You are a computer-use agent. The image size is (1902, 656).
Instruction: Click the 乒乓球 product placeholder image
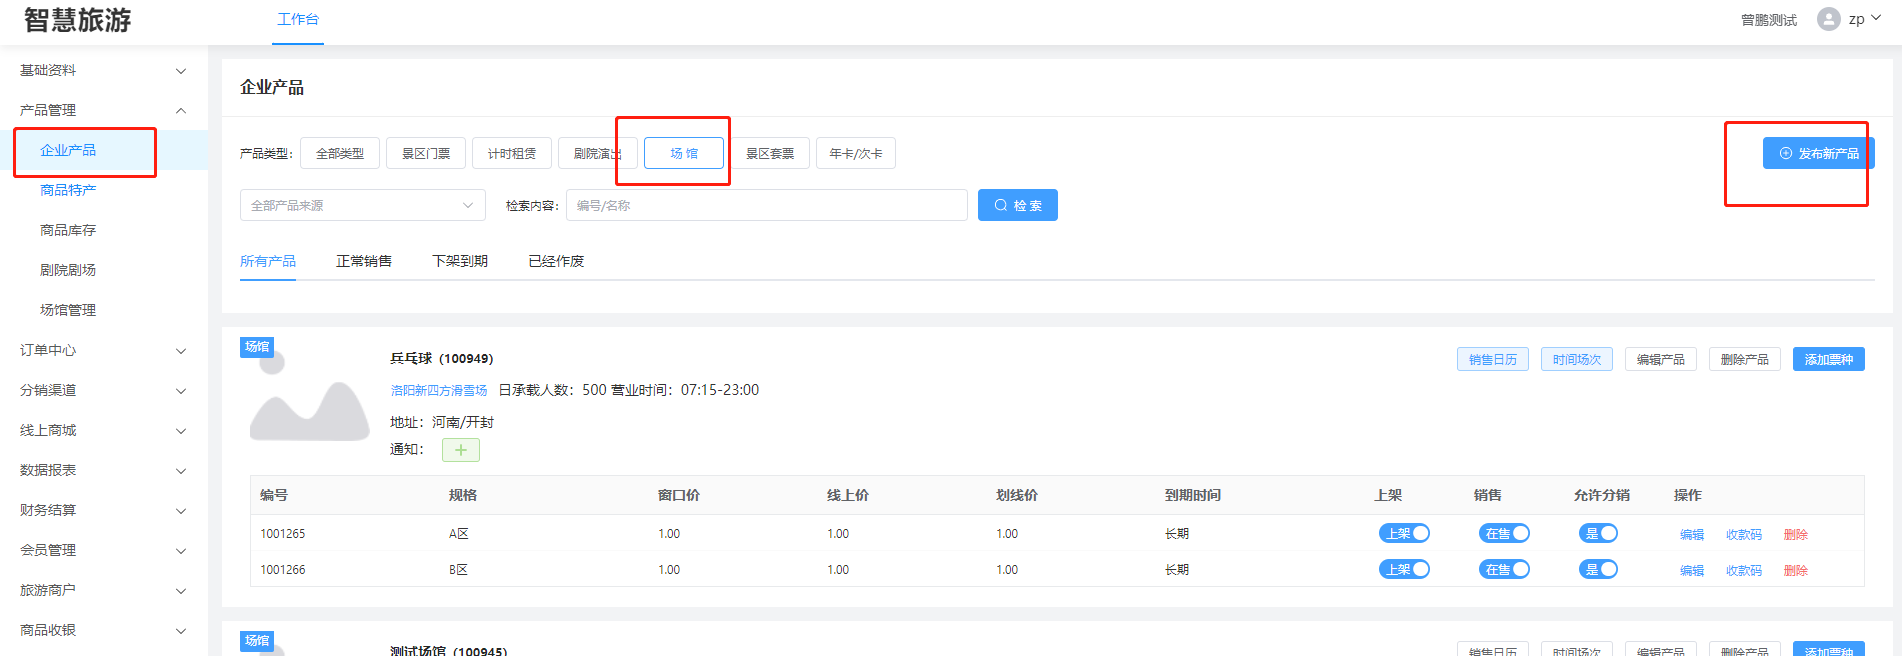pyautogui.click(x=309, y=402)
